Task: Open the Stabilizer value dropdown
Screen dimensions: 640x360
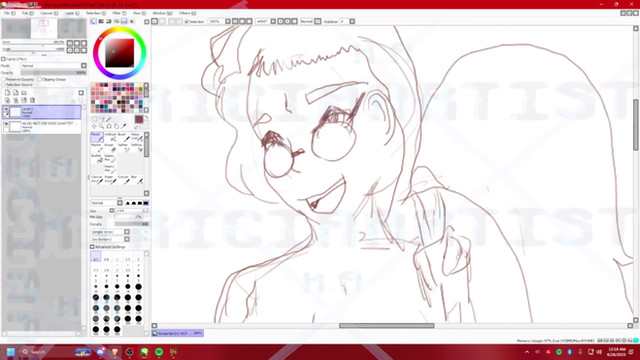Action: click(x=352, y=21)
